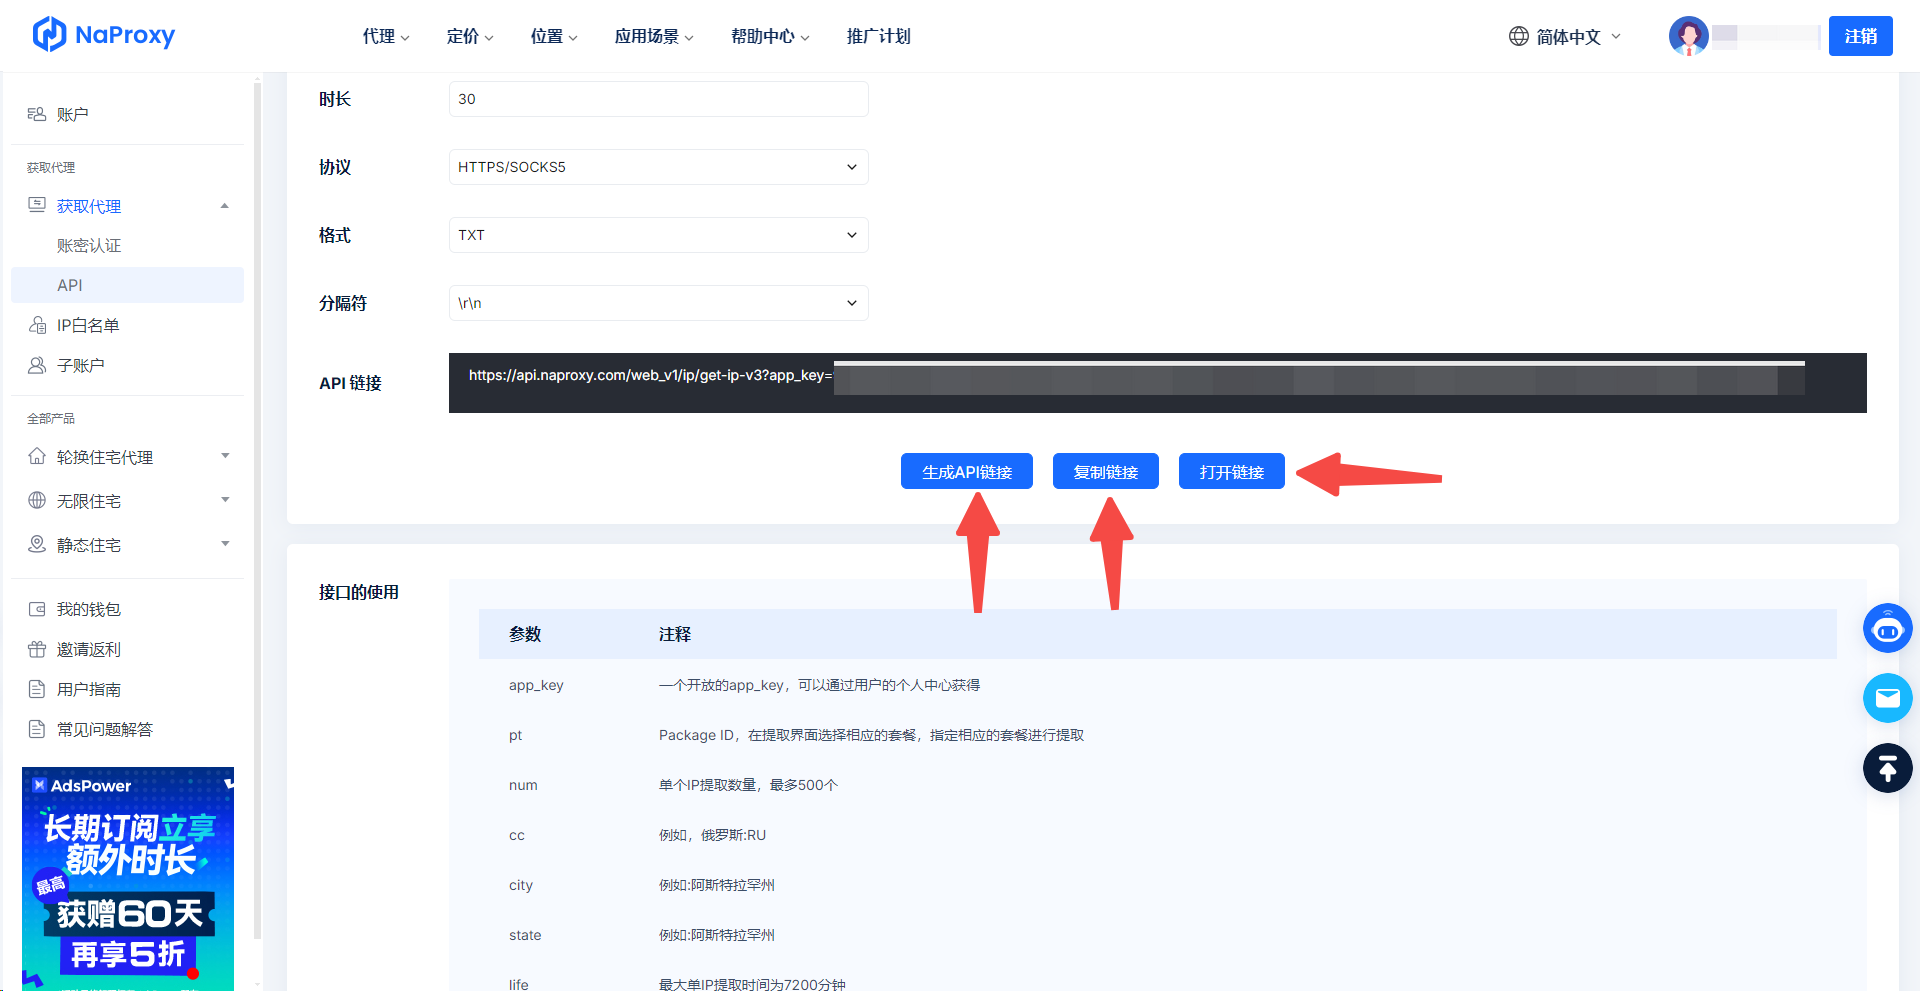Click the 静态住宅 location icon
The height and width of the screenshot is (991, 1920).
click(x=37, y=544)
